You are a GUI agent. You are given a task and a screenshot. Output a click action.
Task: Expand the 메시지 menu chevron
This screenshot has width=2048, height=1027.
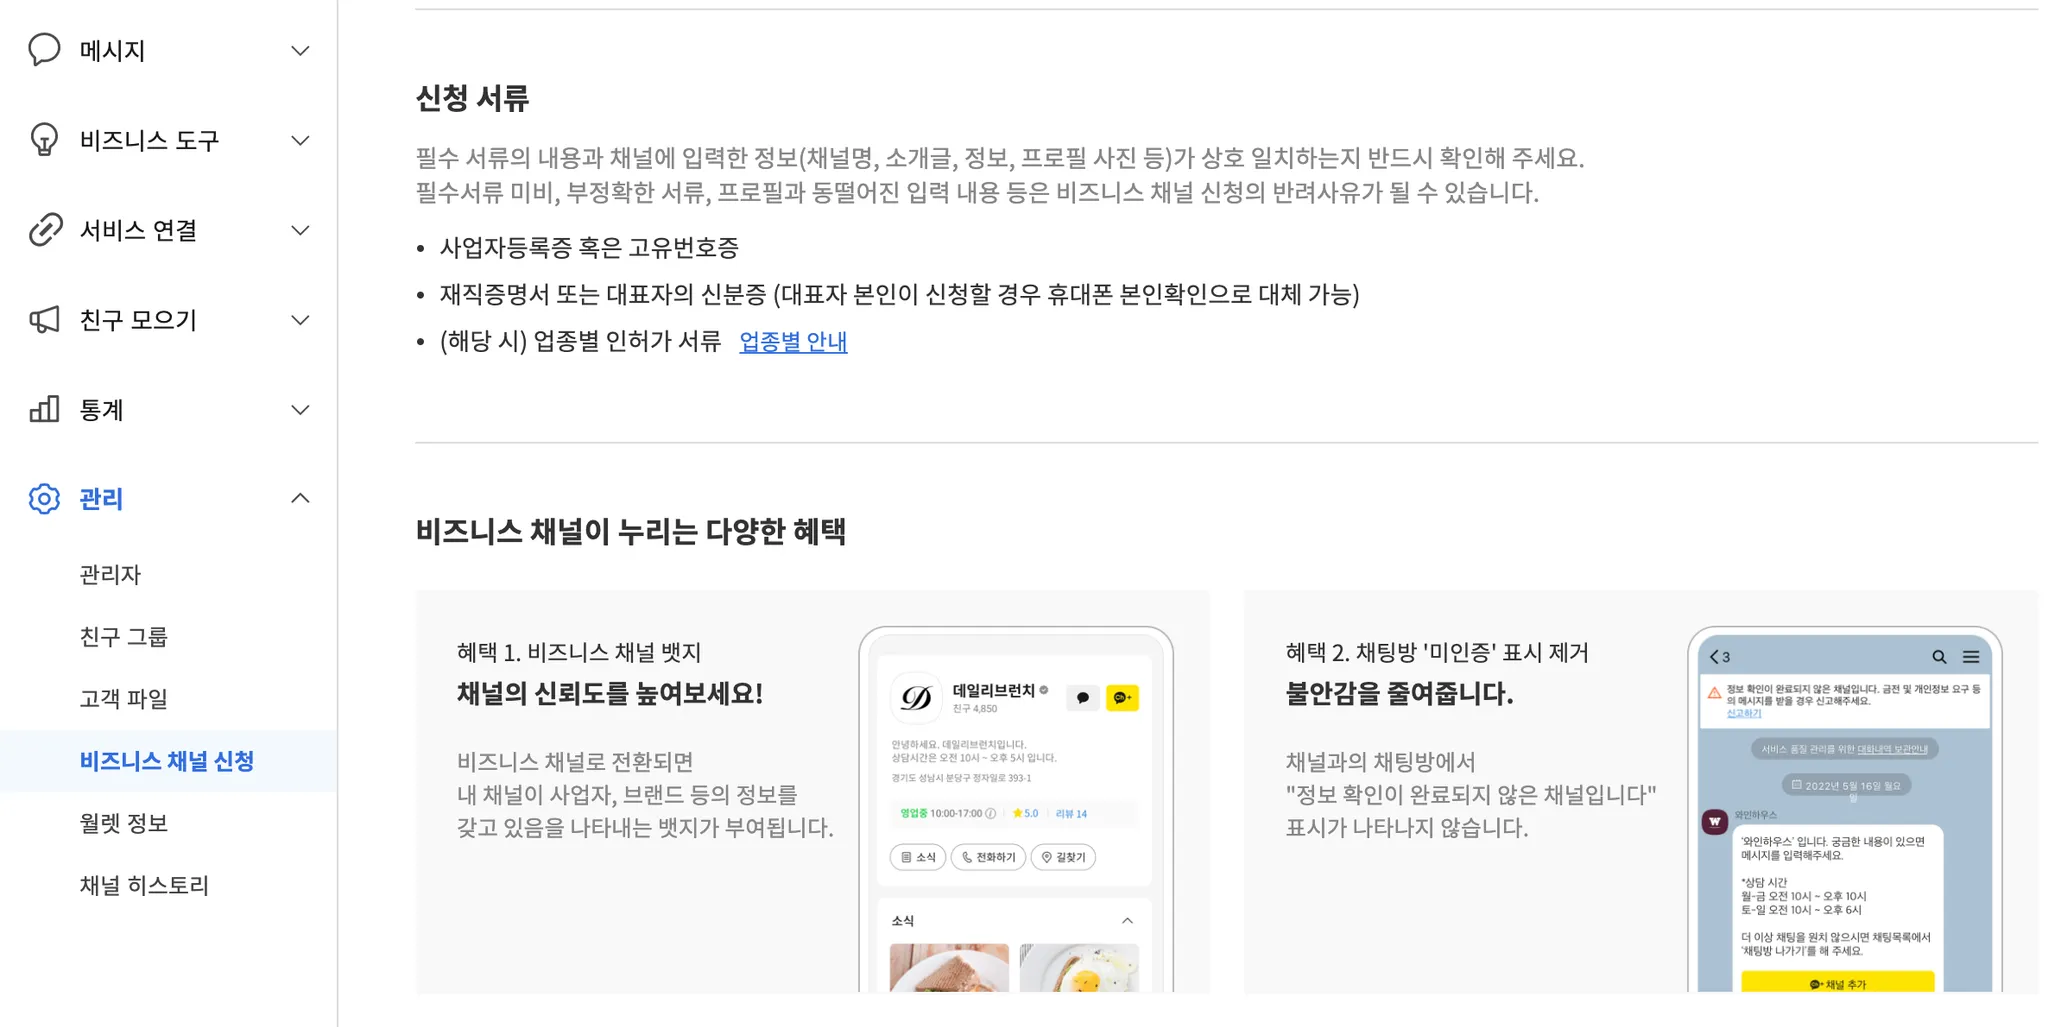300,51
